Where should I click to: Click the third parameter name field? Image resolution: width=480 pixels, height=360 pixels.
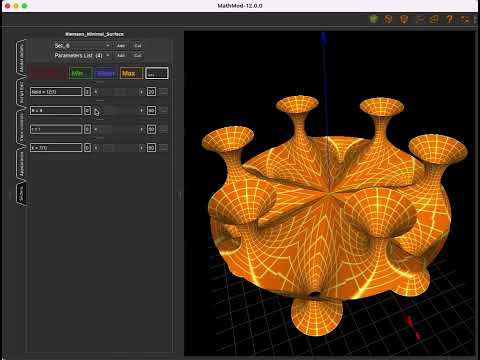click(56, 129)
